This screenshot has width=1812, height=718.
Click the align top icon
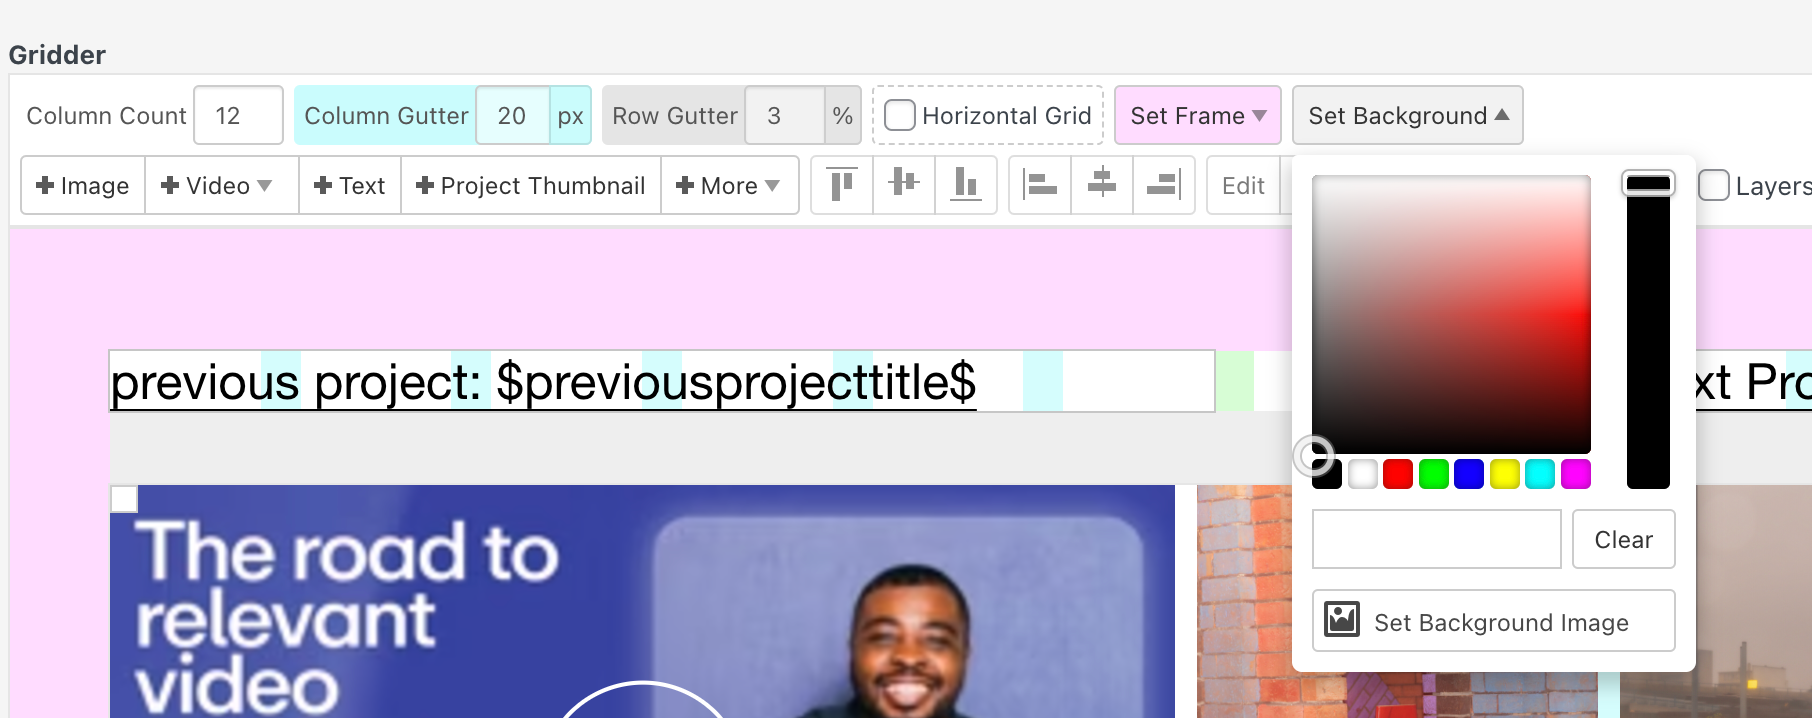click(842, 185)
